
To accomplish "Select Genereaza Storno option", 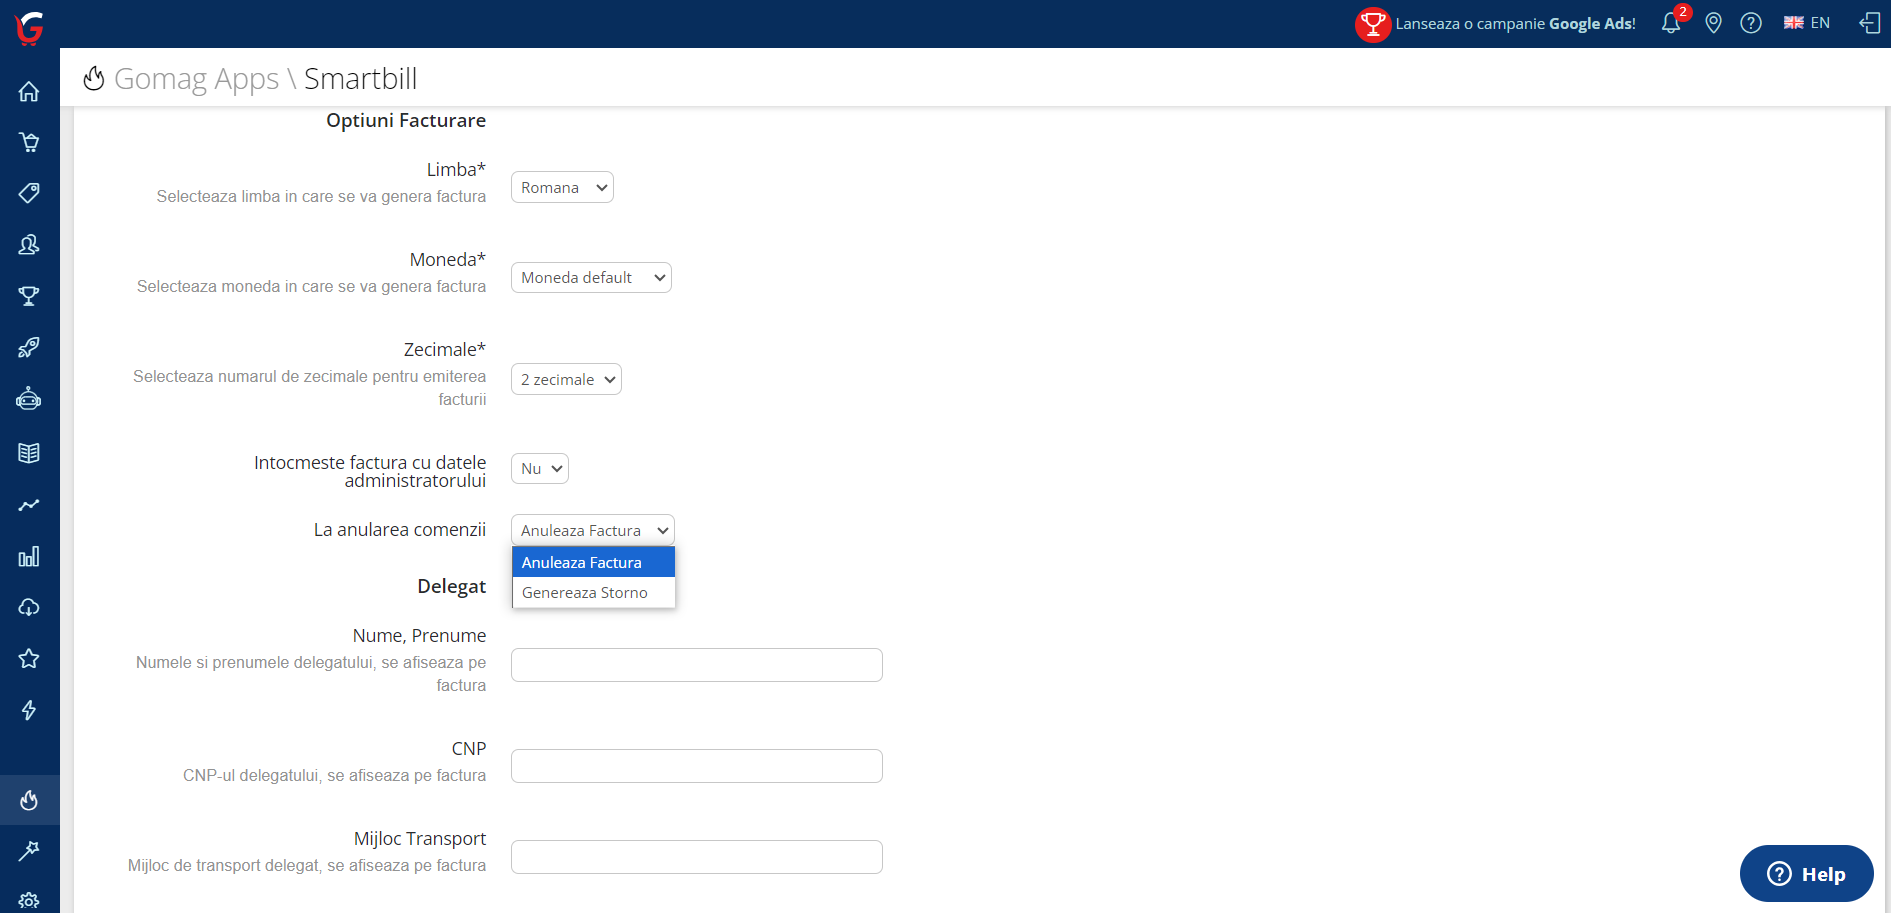I will (594, 592).
